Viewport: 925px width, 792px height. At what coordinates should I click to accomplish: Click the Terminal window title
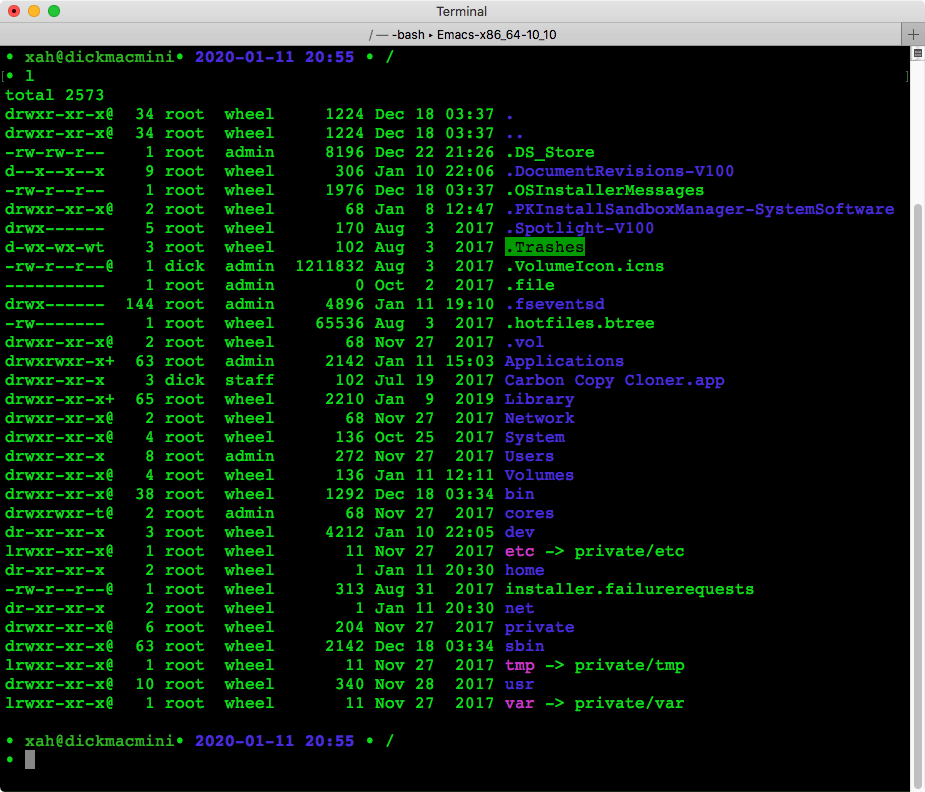tap(461, 11)
